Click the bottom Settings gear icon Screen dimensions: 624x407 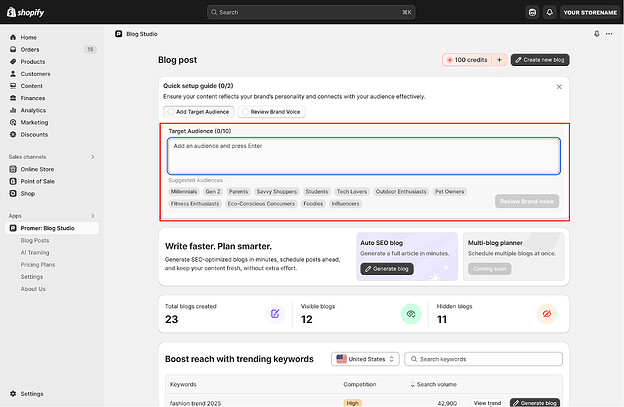[x=13, y=393]
